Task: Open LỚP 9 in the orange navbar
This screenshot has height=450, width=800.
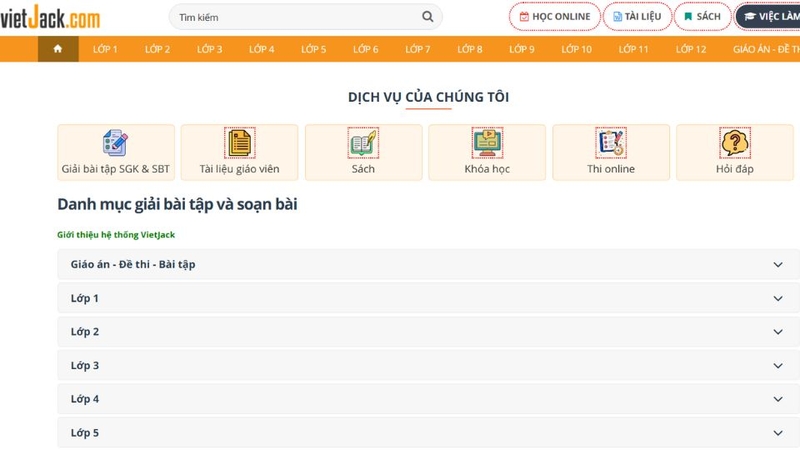Action: click(522, 49)
